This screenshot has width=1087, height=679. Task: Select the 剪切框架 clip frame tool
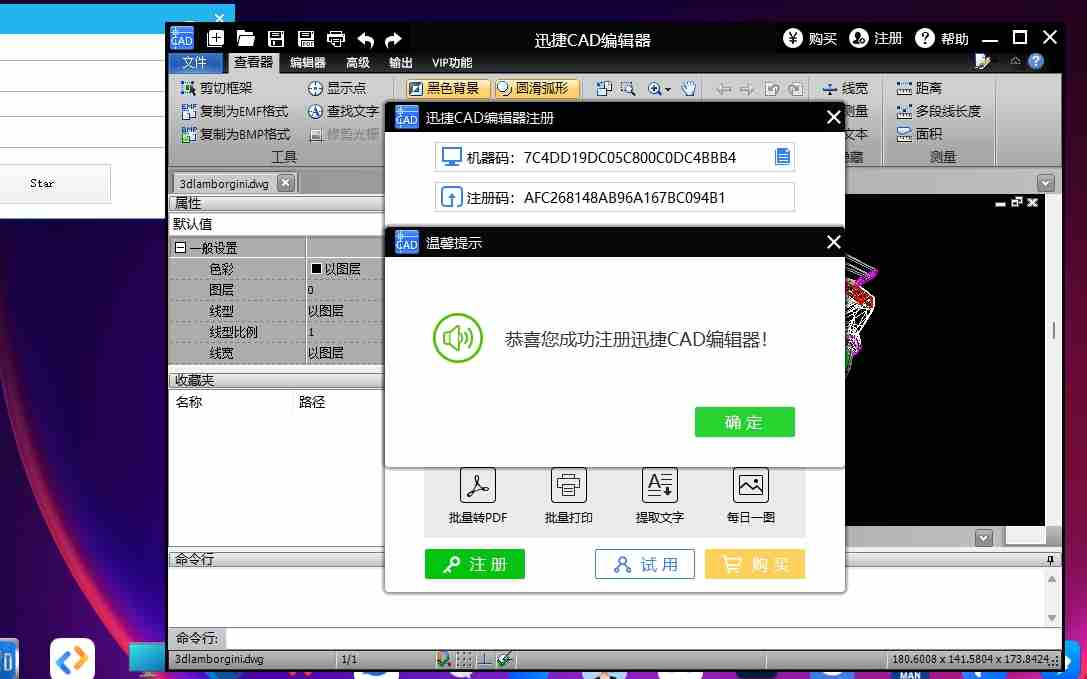(216, 88)
